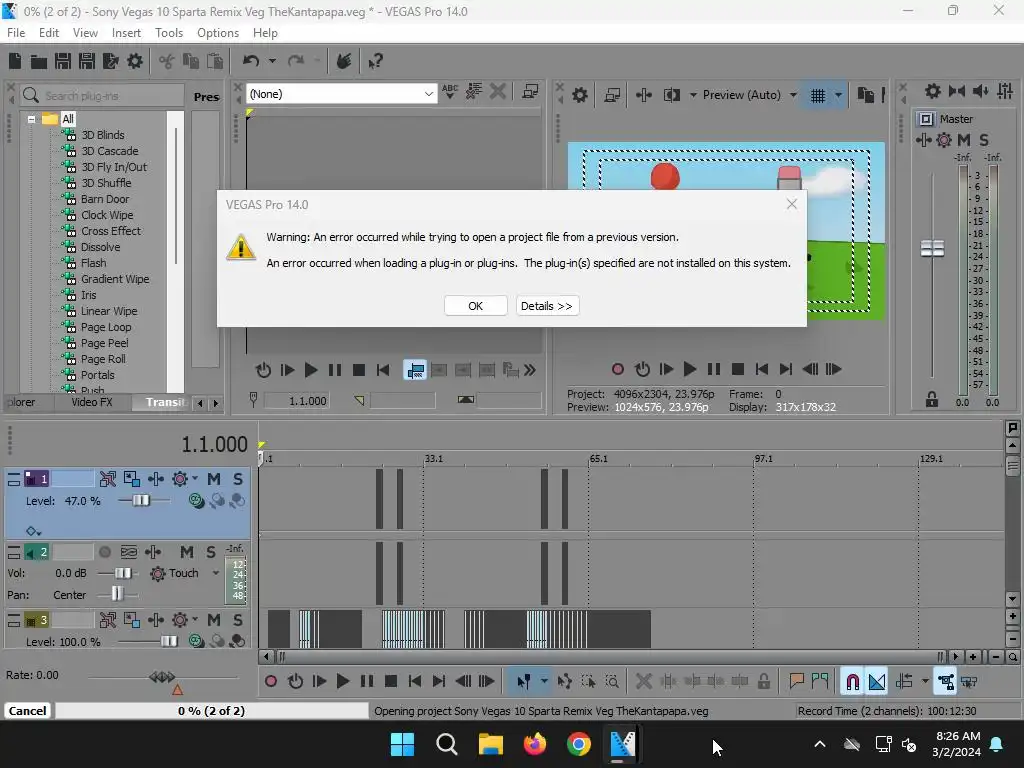The image size is (1024, 768).
Task: Click Split Screen View icon in preview
Action: pos(672,95)
